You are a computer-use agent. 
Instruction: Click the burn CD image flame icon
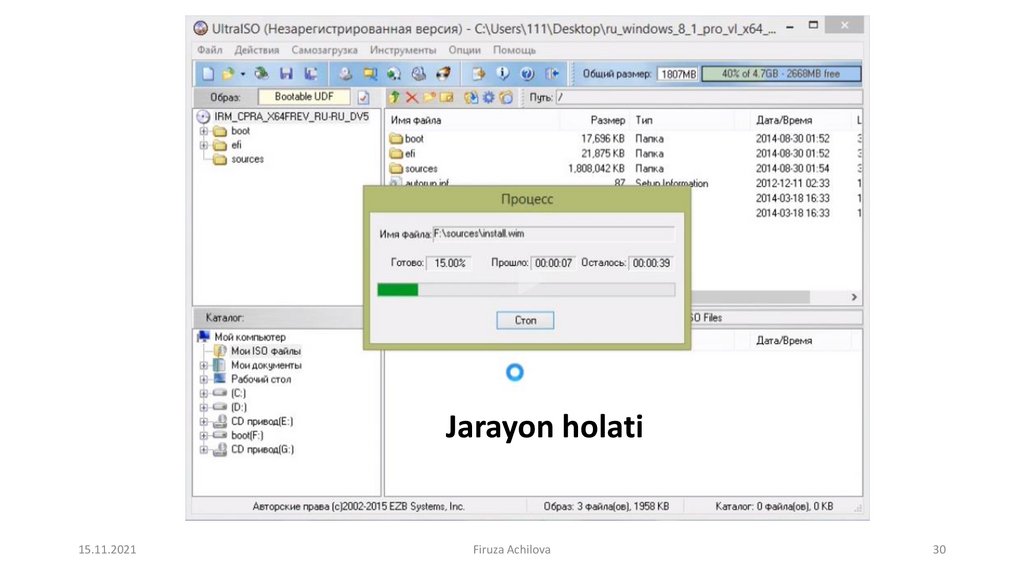(x=442, y=74)
